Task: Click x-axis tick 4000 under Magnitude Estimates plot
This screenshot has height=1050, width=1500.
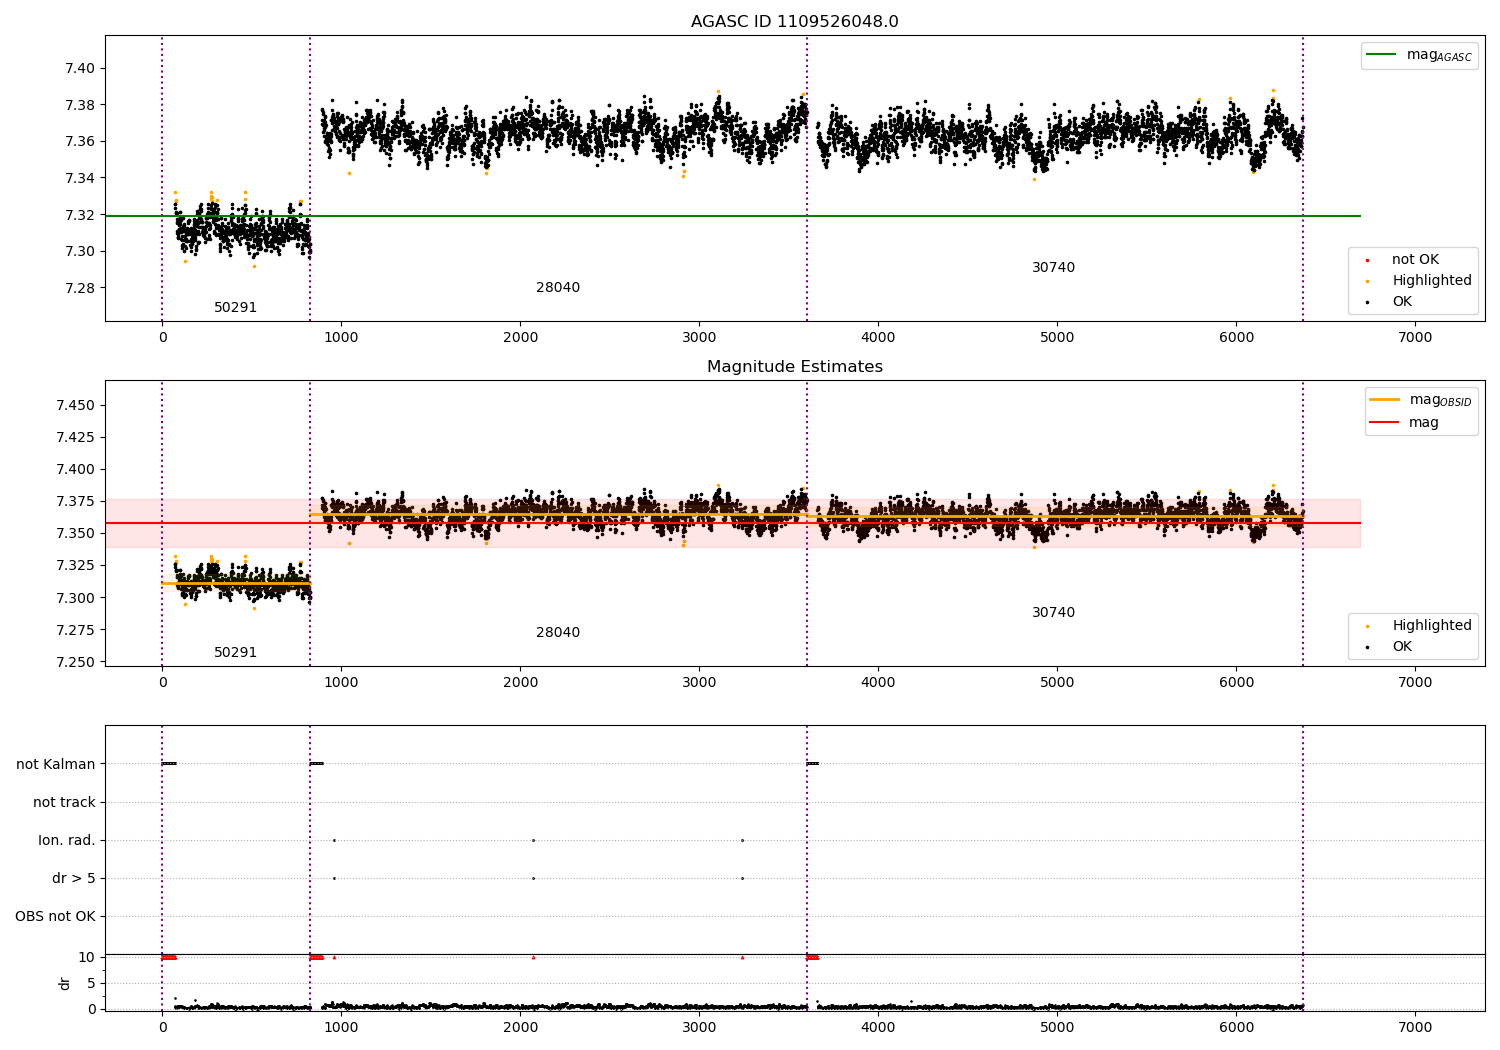Action: (x=878, y=682)
